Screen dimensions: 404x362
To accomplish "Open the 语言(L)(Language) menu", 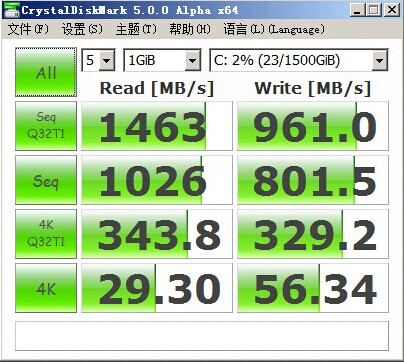I will pos(274,29).
